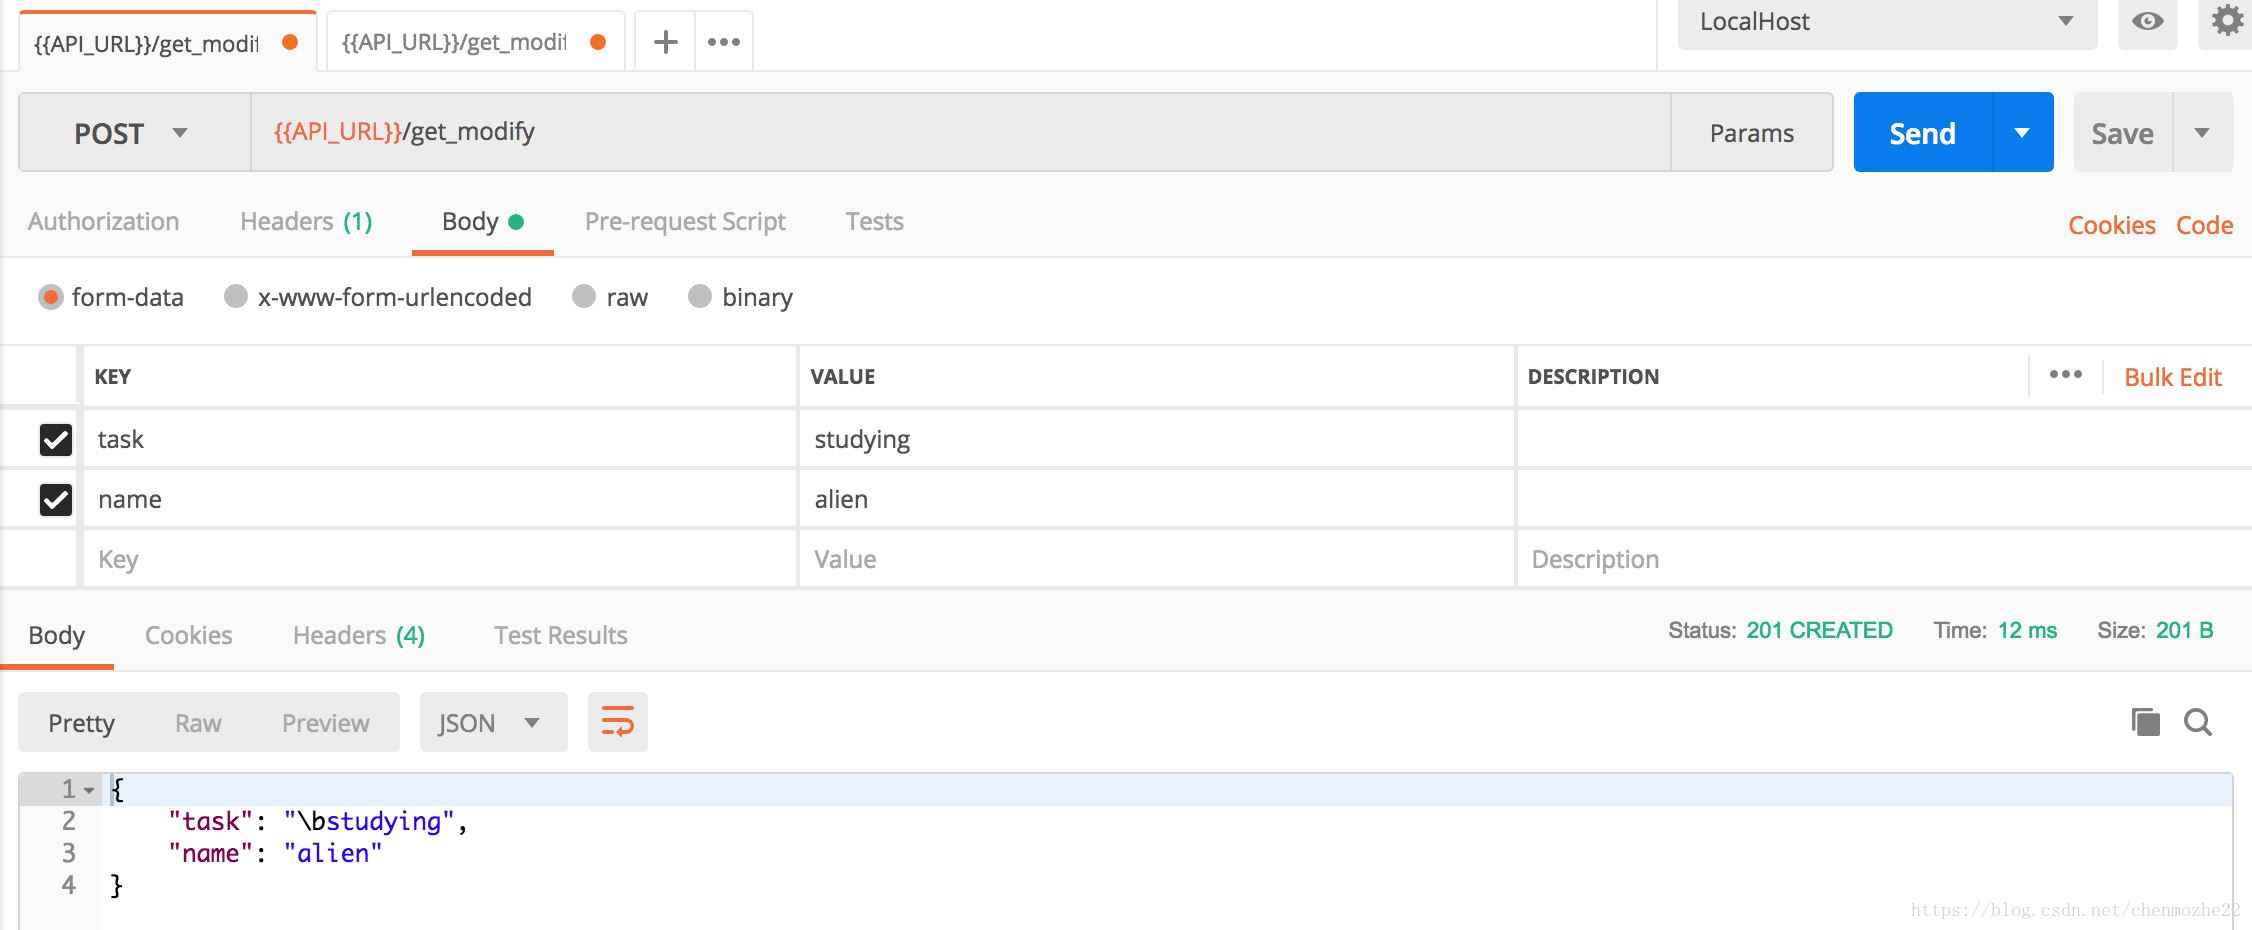Viewport: 2252px width, 930px height.
Task: Select the raw body type radio
Action: [585, 297]
